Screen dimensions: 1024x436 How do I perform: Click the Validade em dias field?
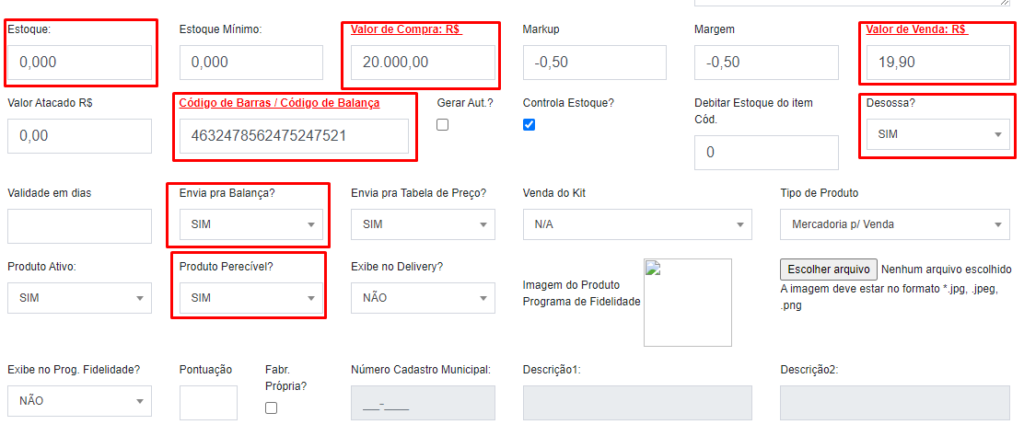coord(79,226)
